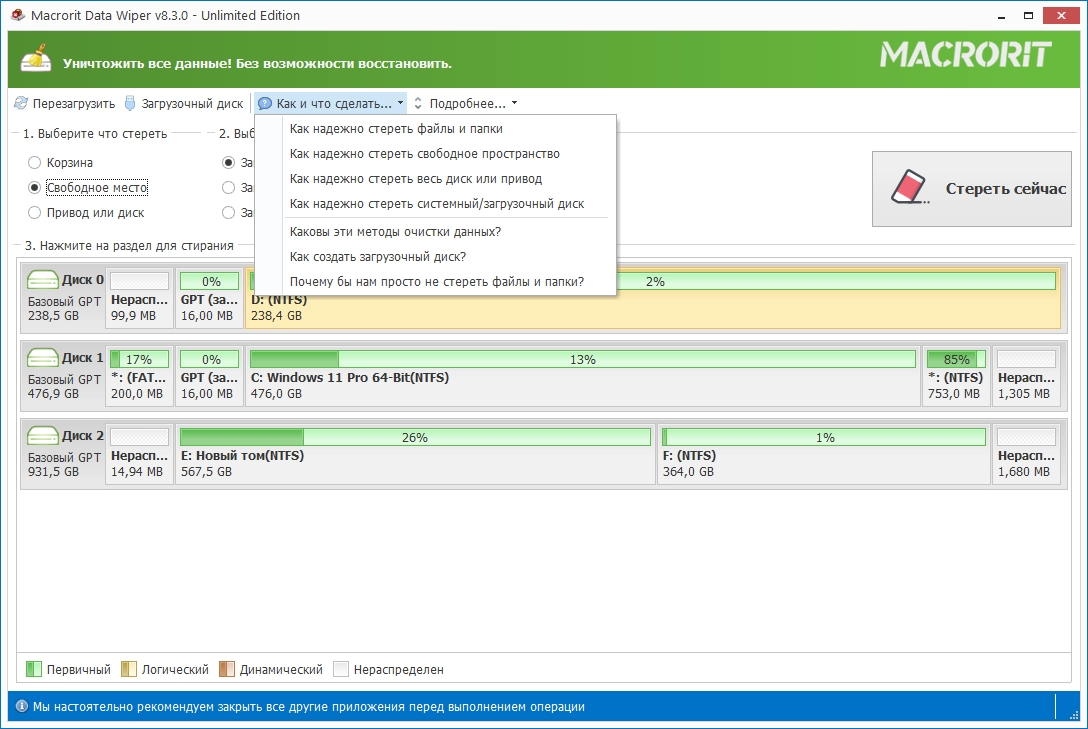
Task: Select the 1,680 MB unallocated space on Disk 2
Action: (1026, 454)
